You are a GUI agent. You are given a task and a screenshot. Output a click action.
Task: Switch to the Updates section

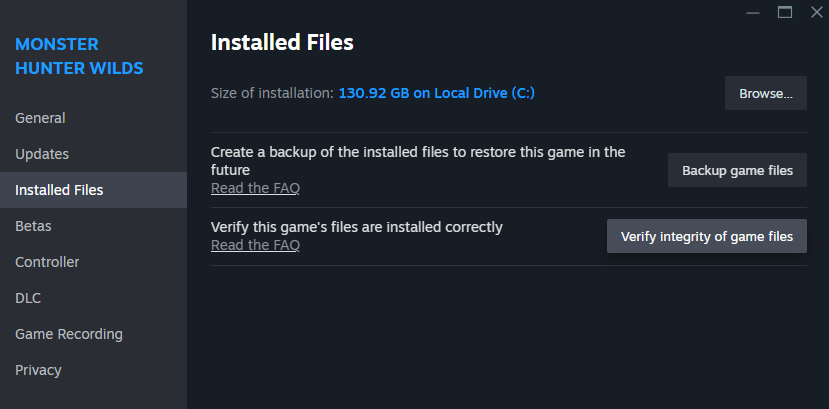tap(42, 154)
